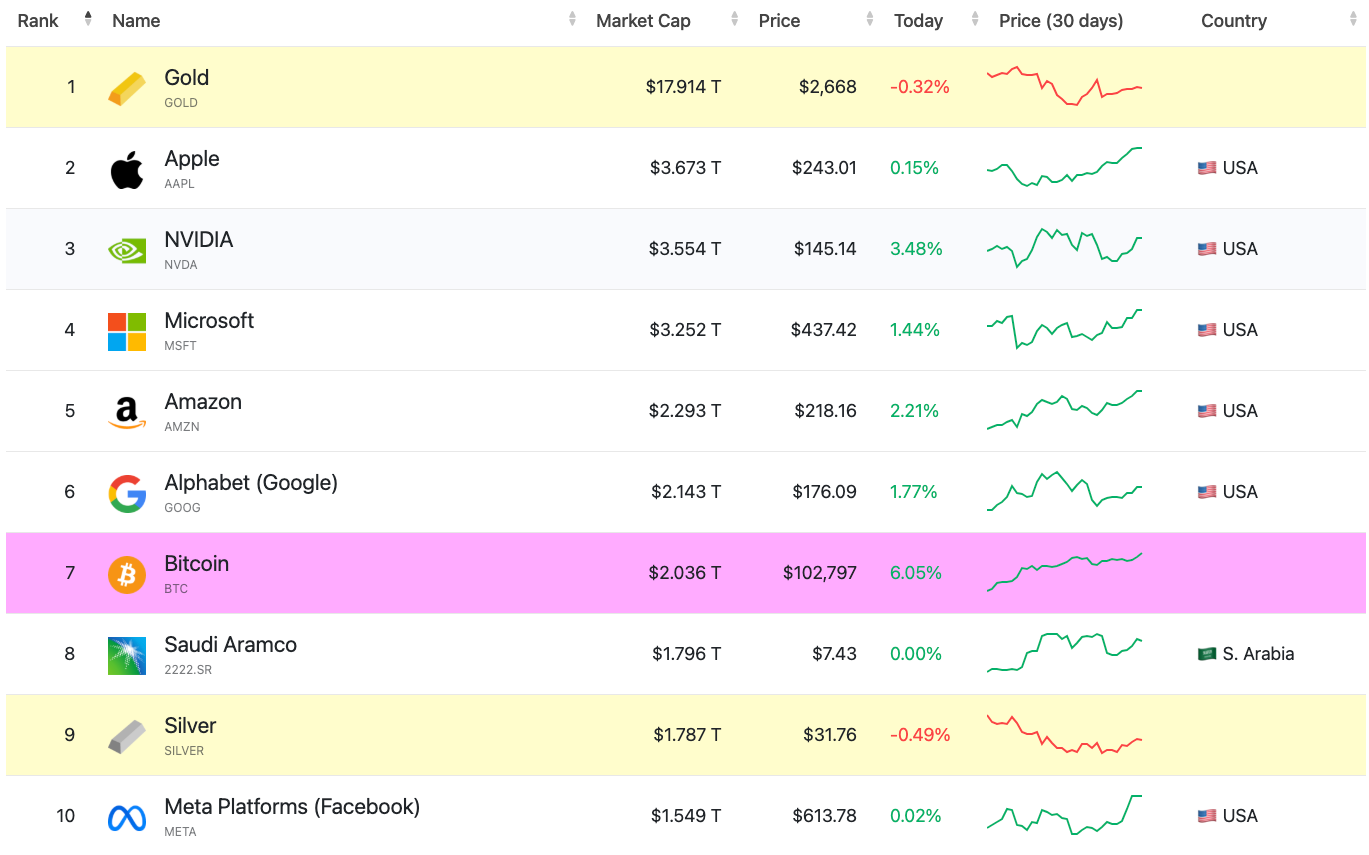Sort table by Country column header

coord(1233,21)
